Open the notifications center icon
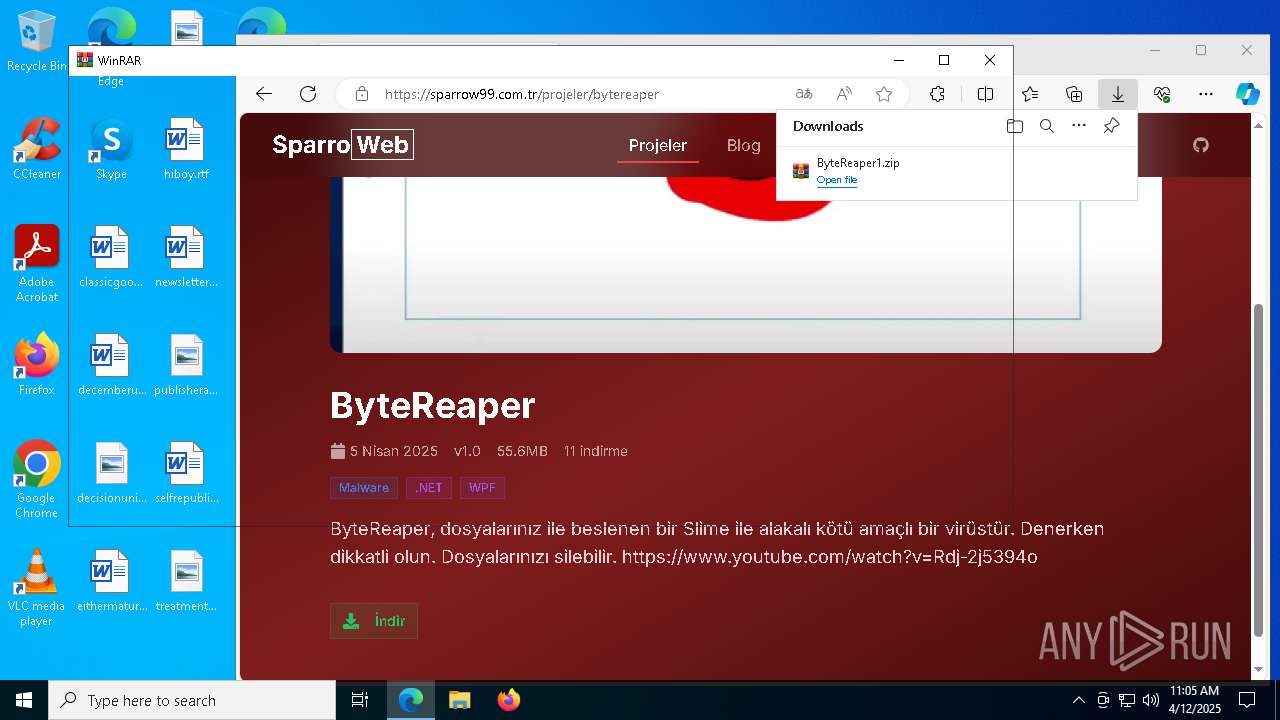Screen dimensions: 1280x720 point(1247,700)
